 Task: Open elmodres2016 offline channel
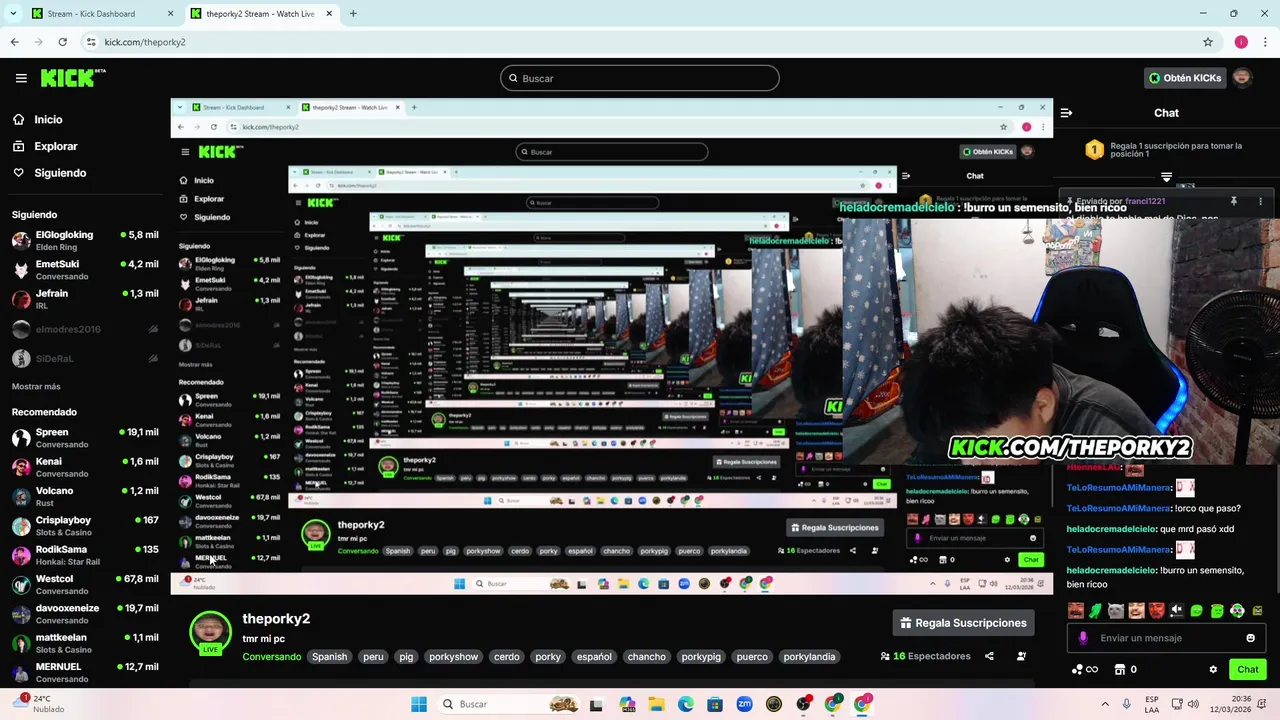coord(85,329)
